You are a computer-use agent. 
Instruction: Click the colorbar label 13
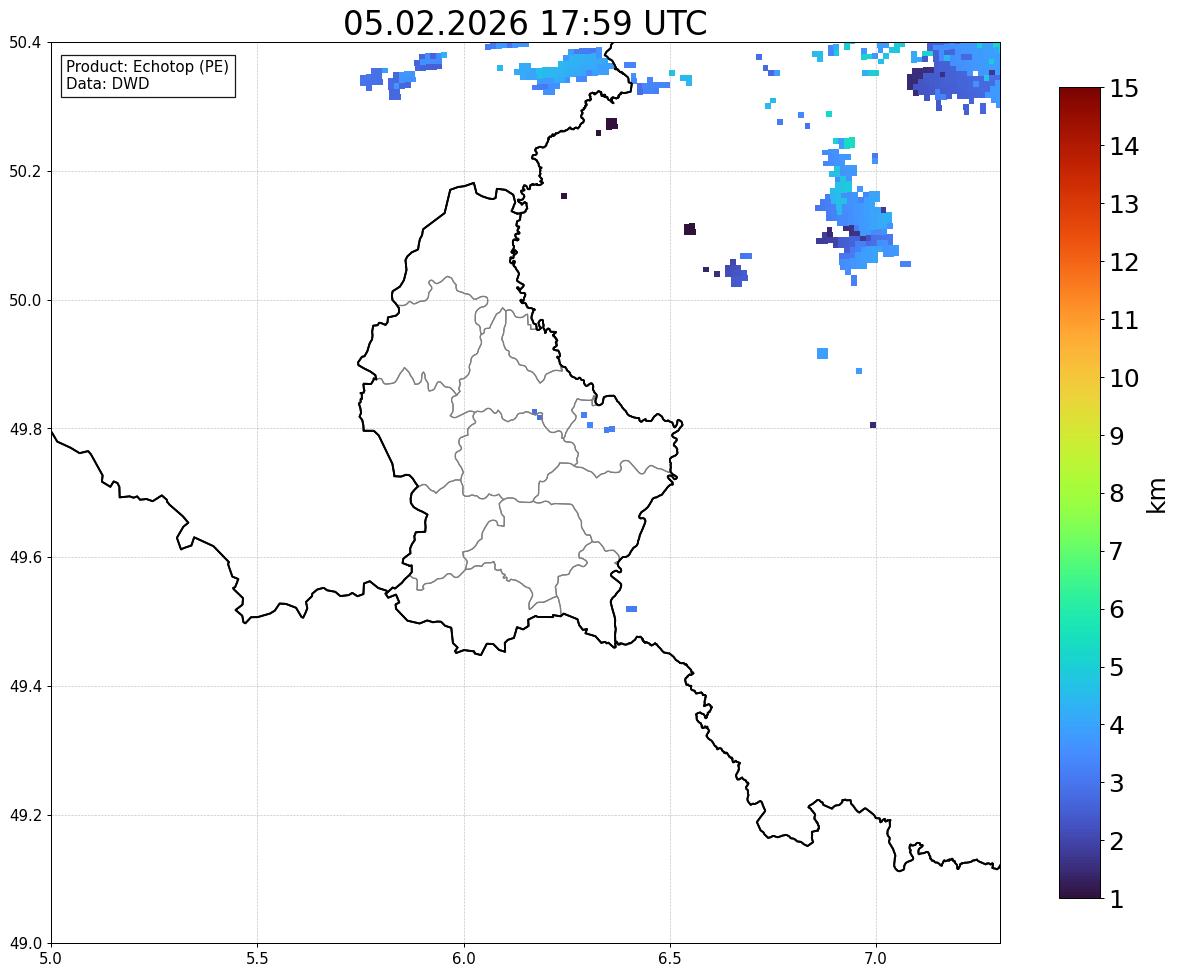point(1124,204)
